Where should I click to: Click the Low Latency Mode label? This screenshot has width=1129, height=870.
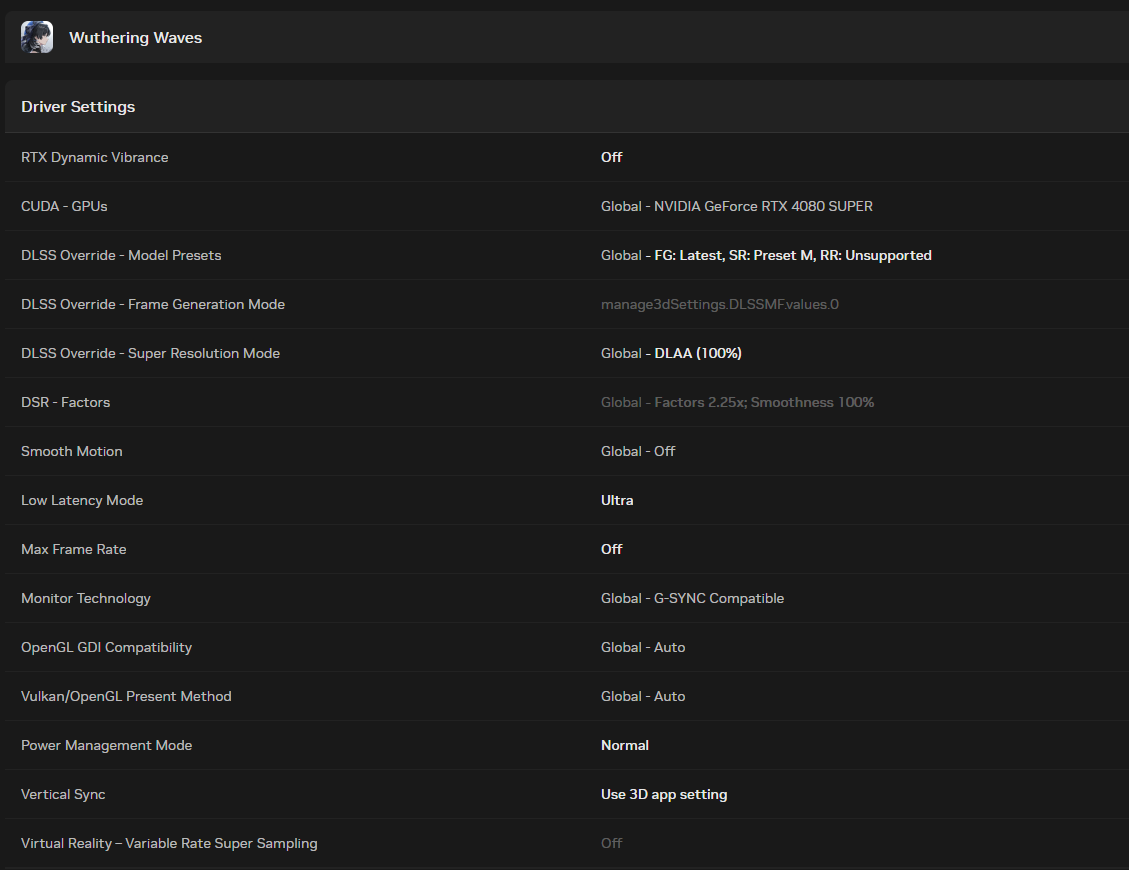pyautogui.click(x=82, y=500)
